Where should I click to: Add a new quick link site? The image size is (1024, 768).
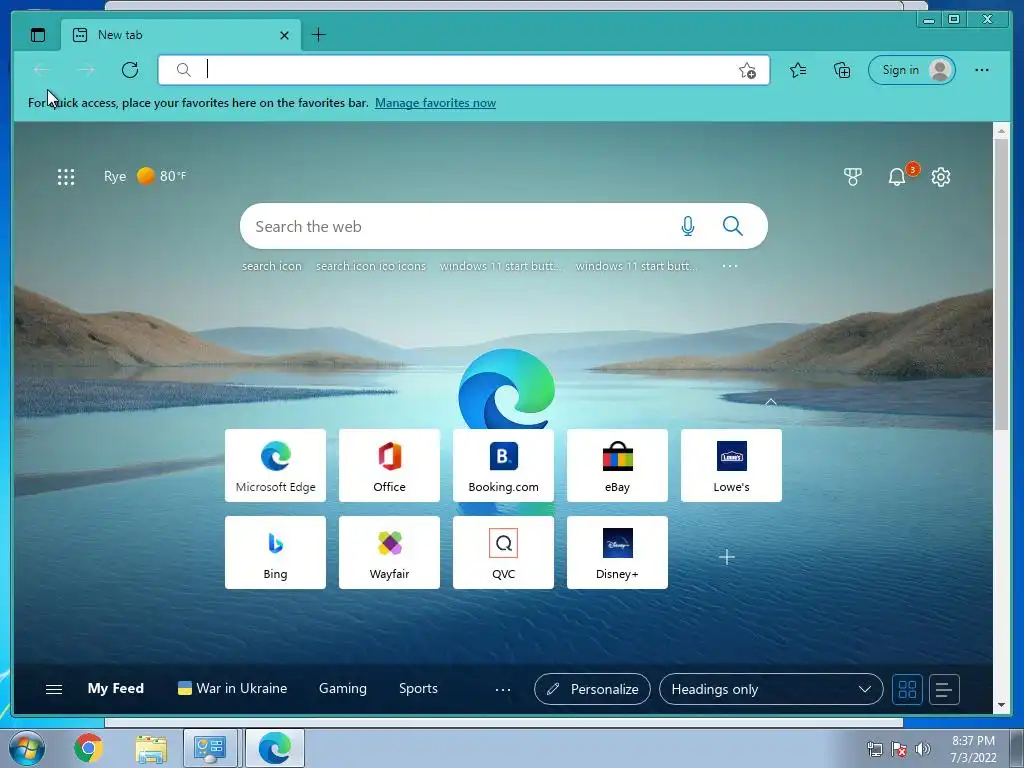coord(727,557)
